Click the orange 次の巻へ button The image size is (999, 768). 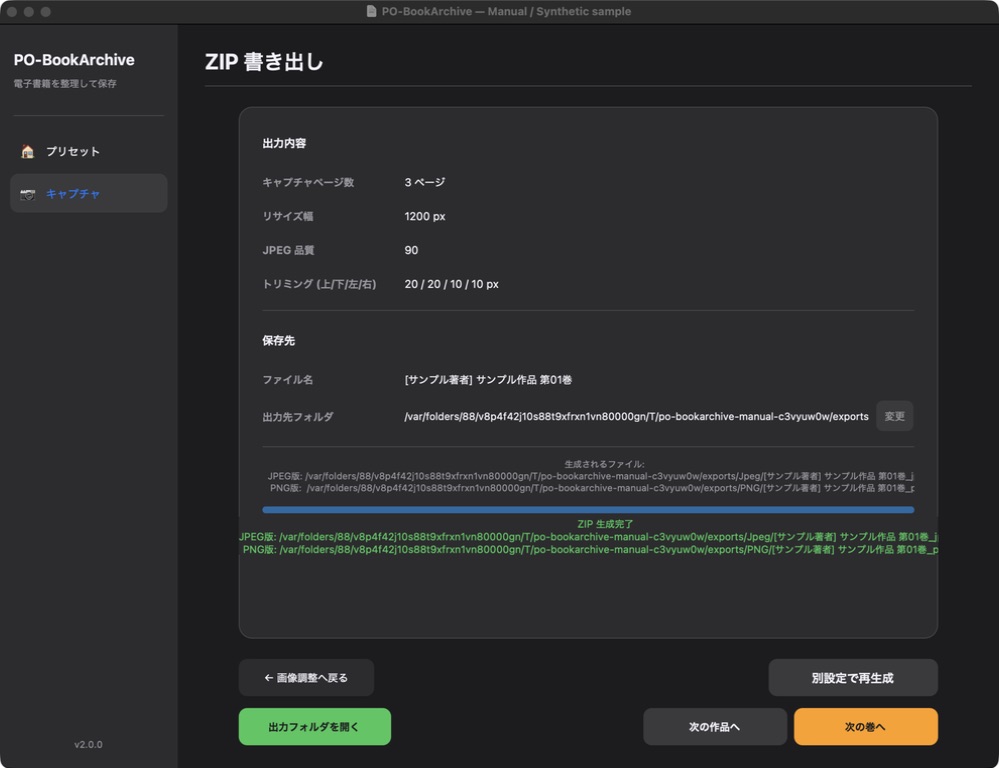(x=865, y=727)
